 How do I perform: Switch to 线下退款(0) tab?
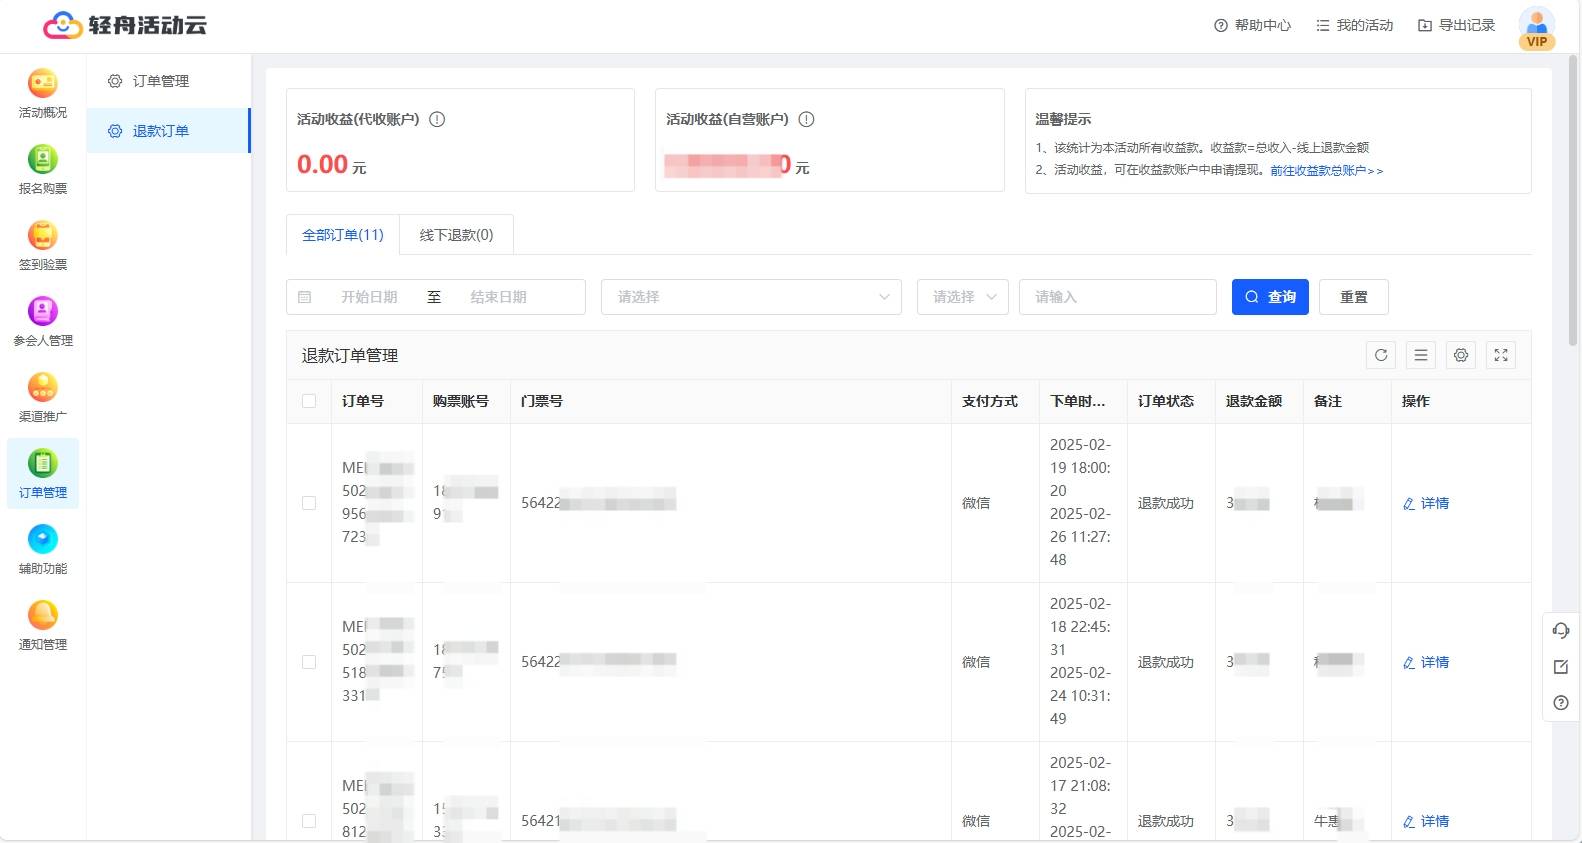click(x=456, y=235)
